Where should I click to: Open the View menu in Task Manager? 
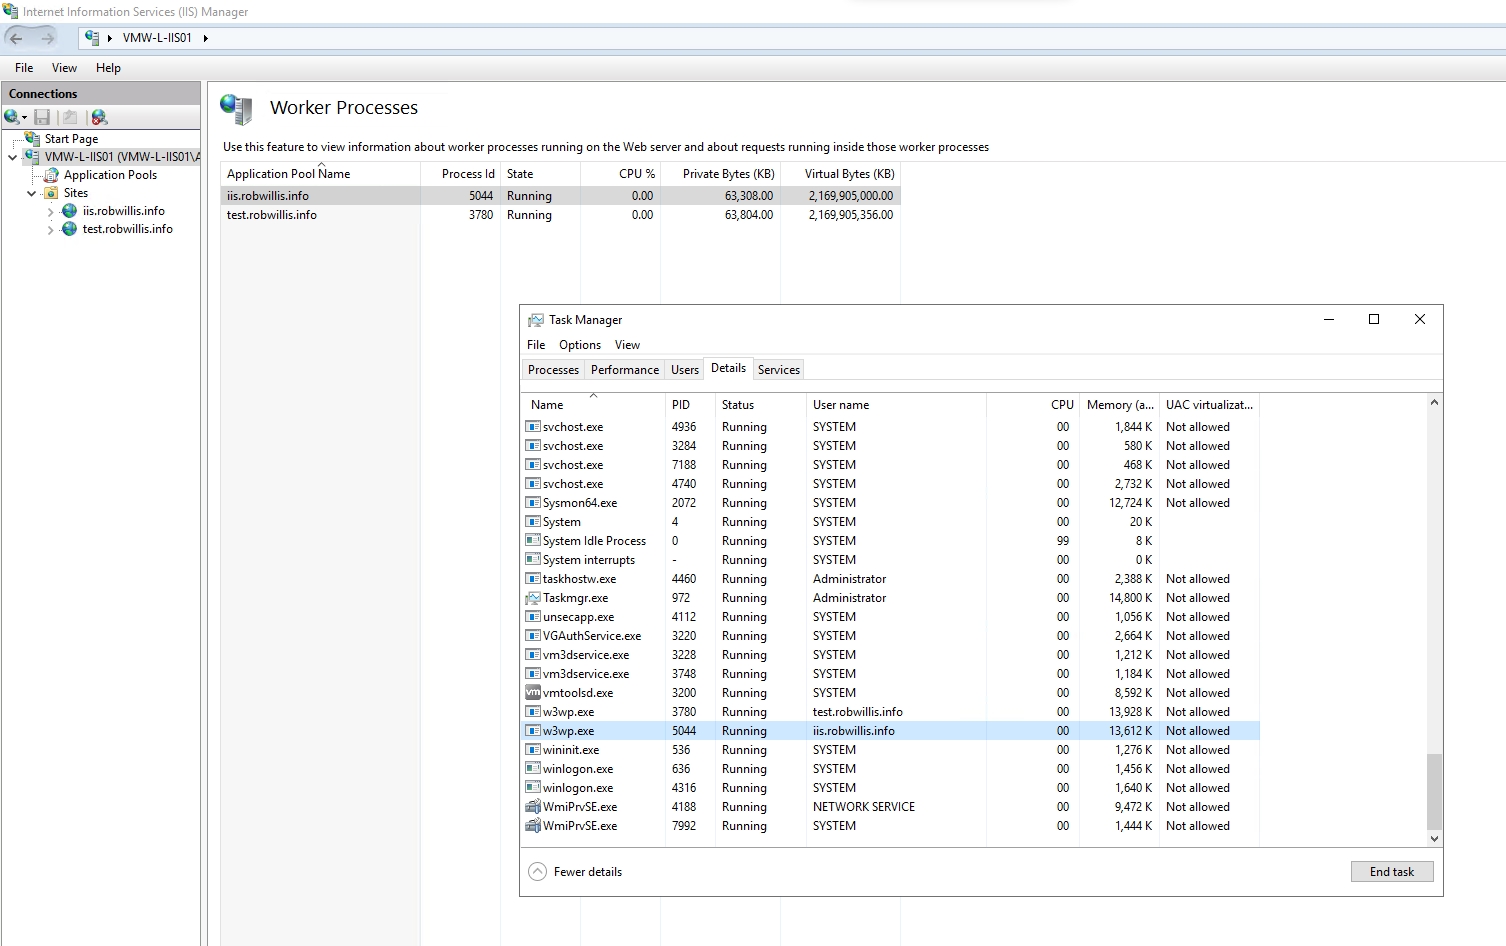coord(627,345)
